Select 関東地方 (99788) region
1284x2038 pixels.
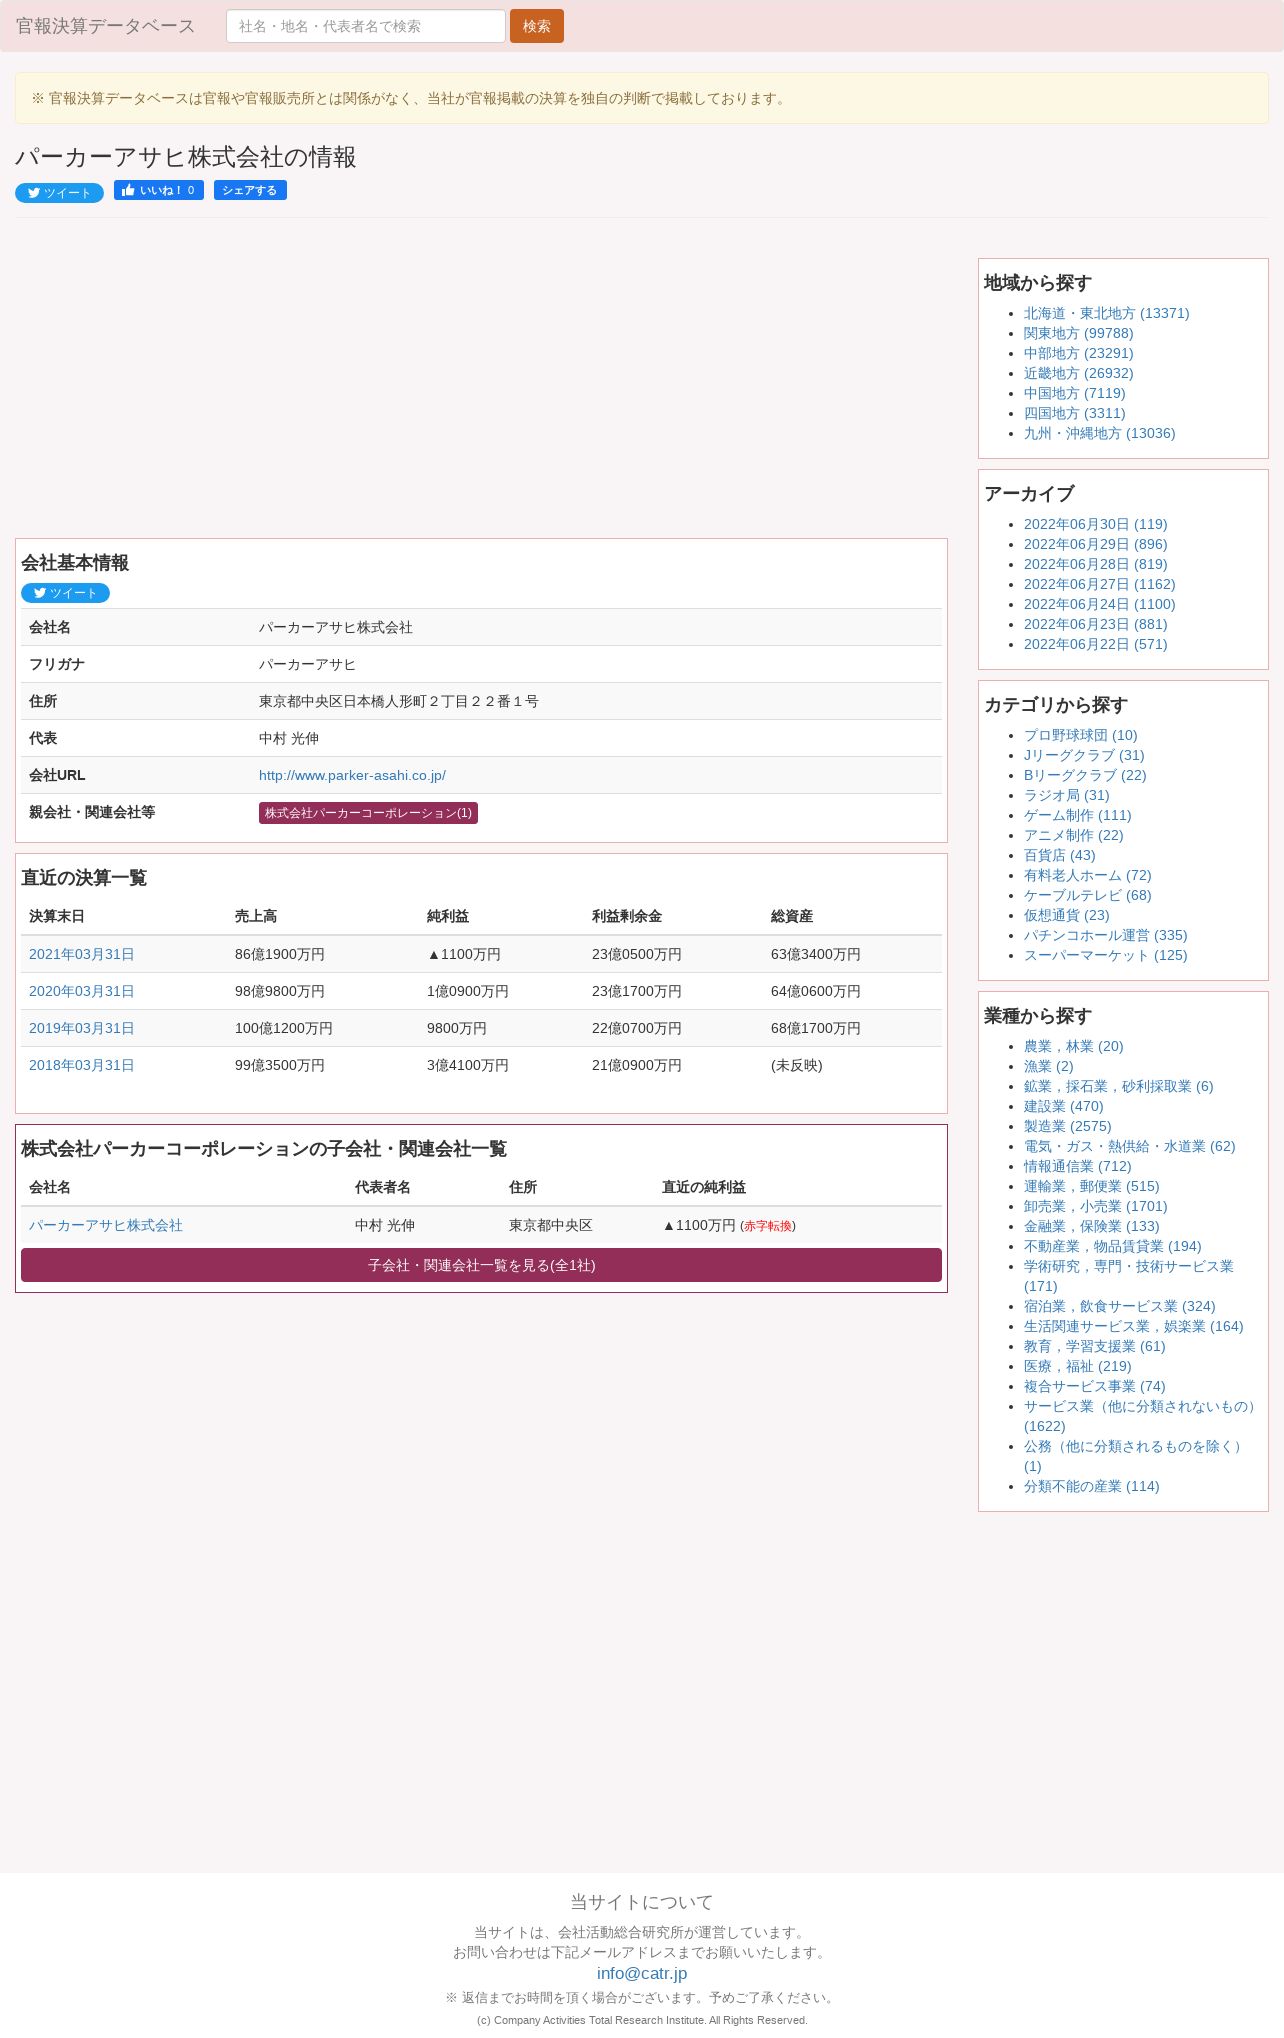1078,333
